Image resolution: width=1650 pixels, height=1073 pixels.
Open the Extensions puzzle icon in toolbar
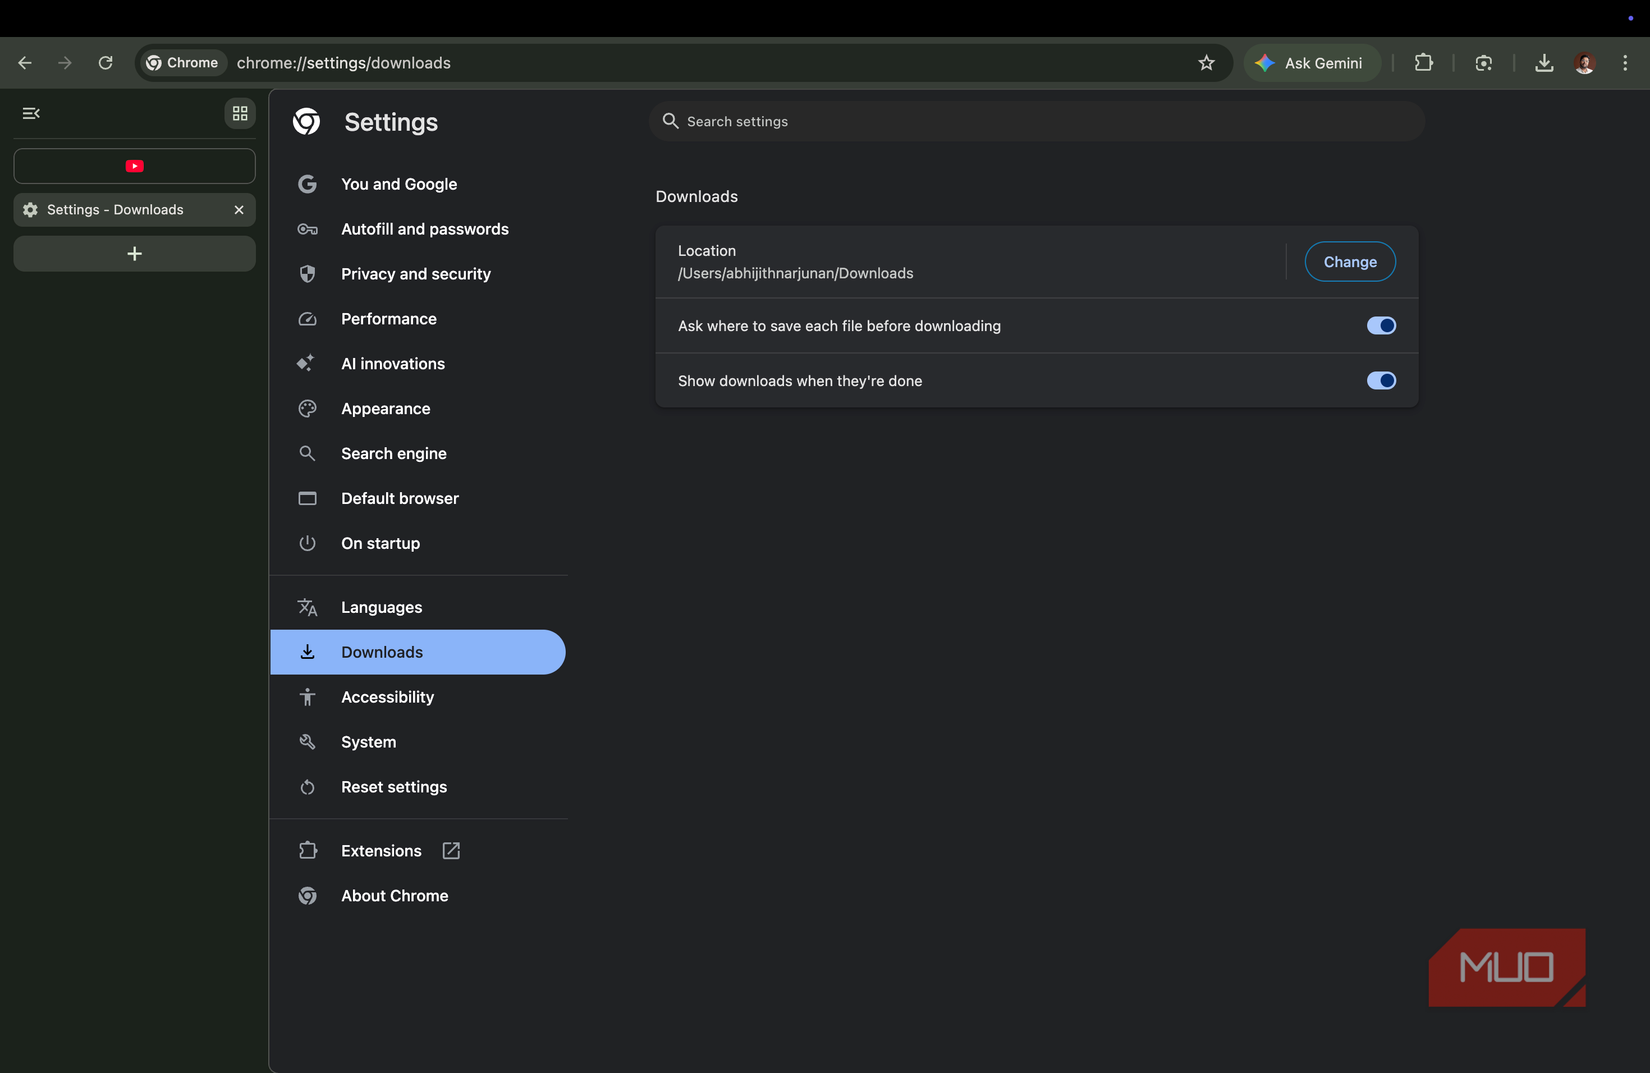pyautogui.click(x=1424, y=62)
